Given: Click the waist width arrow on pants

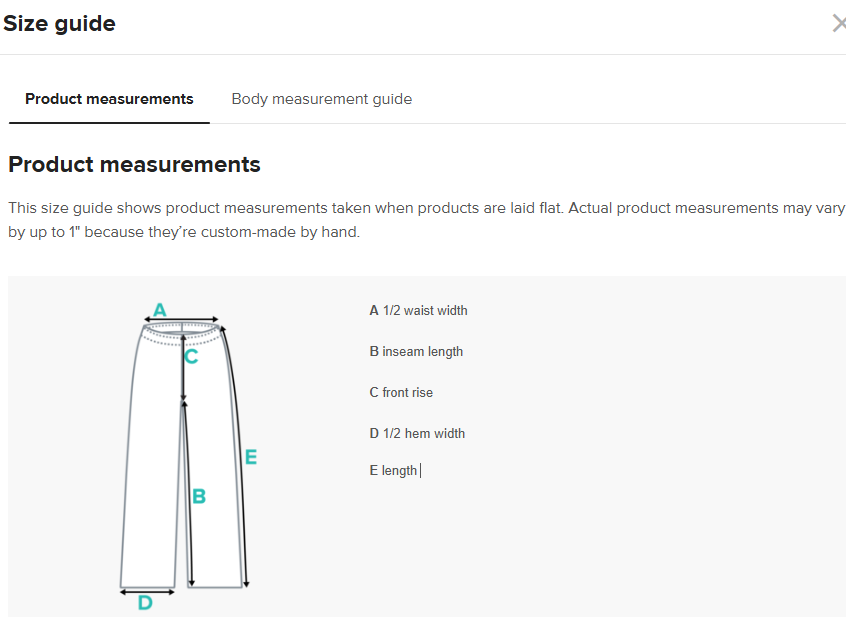Looking at the screenshot, I should [x=182, y=322].
